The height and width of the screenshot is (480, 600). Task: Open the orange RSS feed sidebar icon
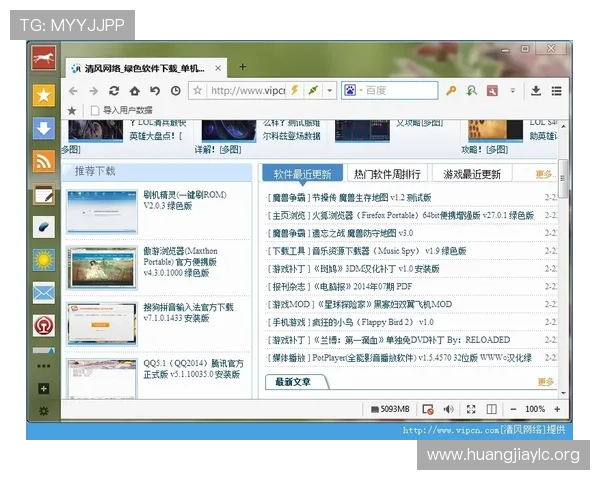(44, 161)
